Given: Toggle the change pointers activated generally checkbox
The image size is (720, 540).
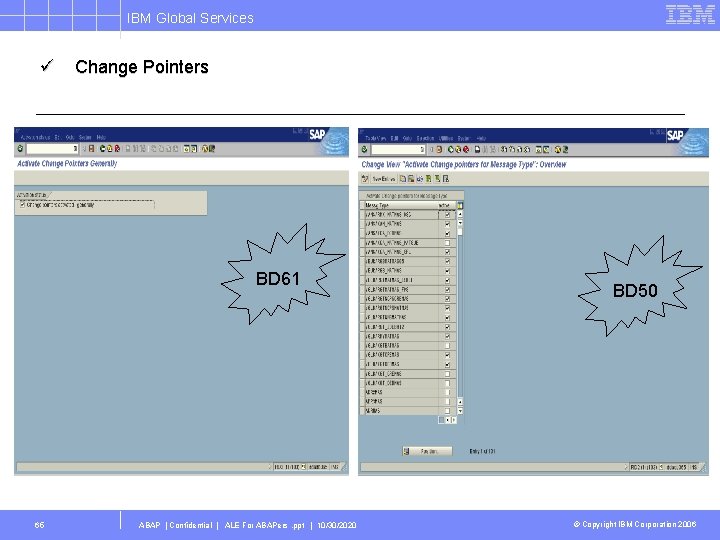Looking at the screenshot, I should pos(22,205).
